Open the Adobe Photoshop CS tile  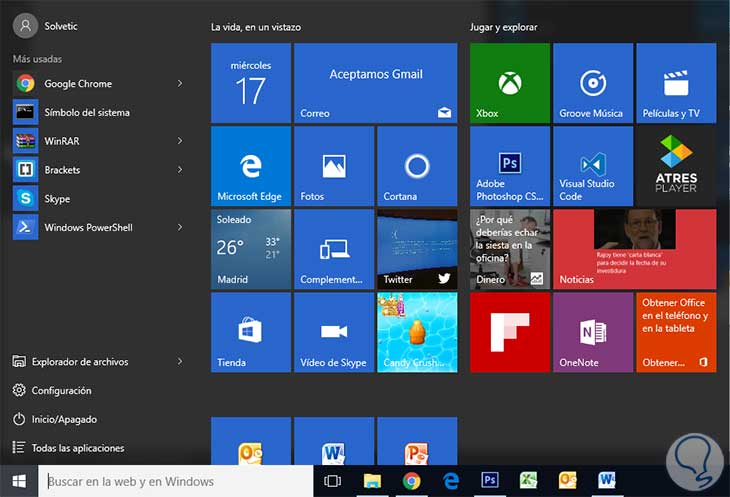510,166
